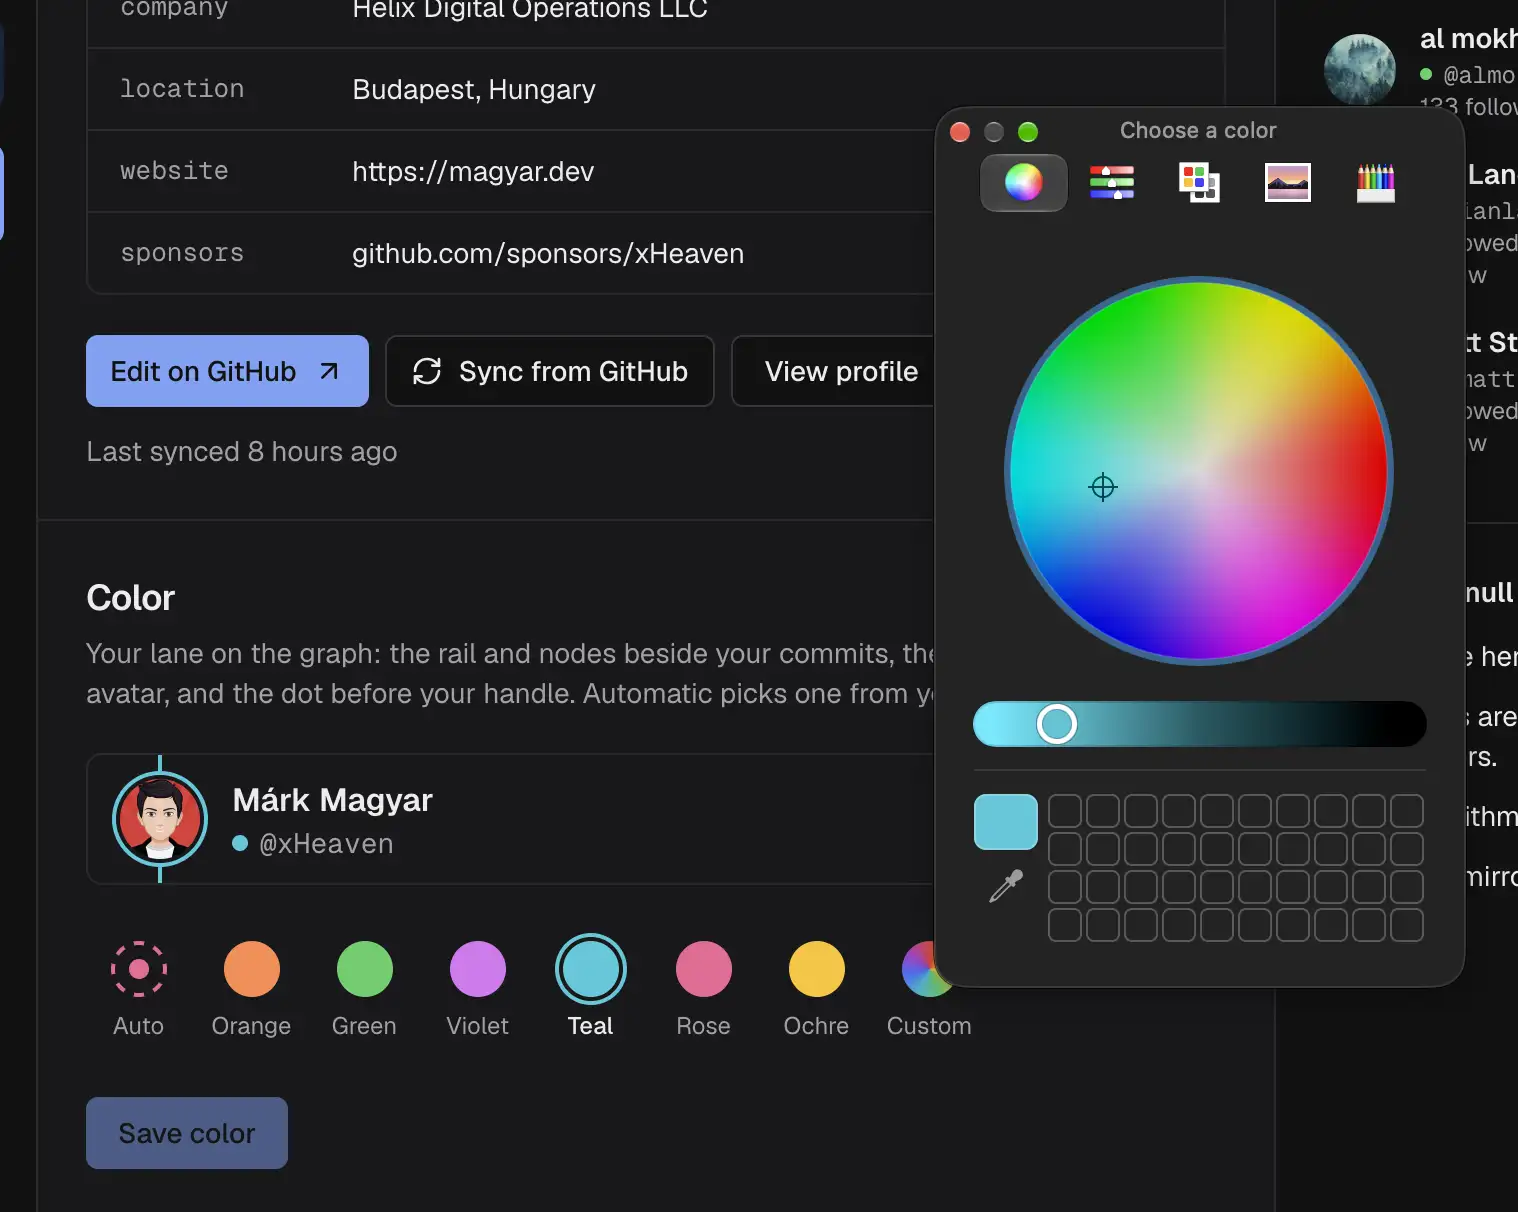1518x1212 pixels.
Task: Click the first empty saved color well
Action: [x=1065, y=811]
